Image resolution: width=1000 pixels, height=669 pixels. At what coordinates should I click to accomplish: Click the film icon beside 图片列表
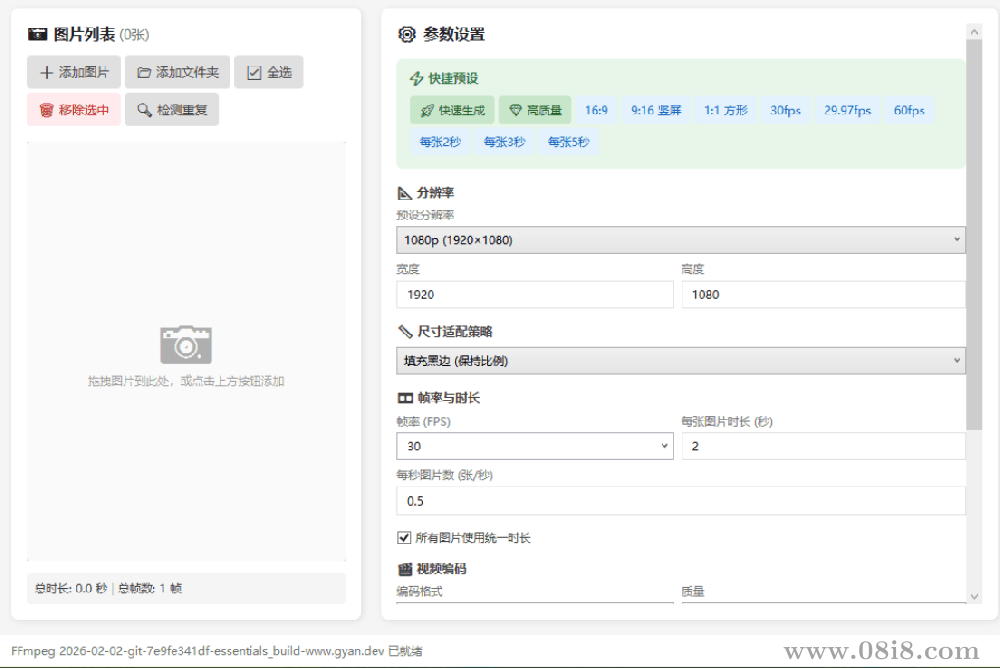[38, 32]
